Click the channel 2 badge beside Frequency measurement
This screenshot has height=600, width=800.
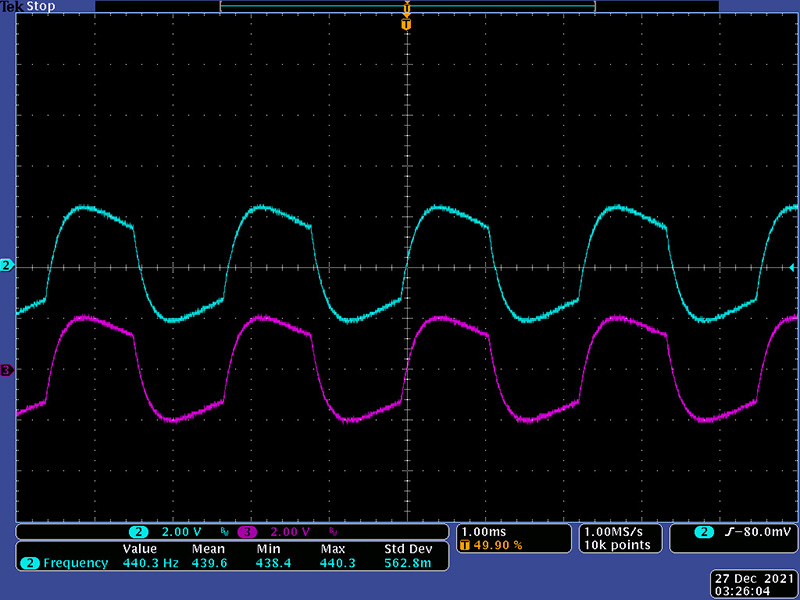[30, 564]
